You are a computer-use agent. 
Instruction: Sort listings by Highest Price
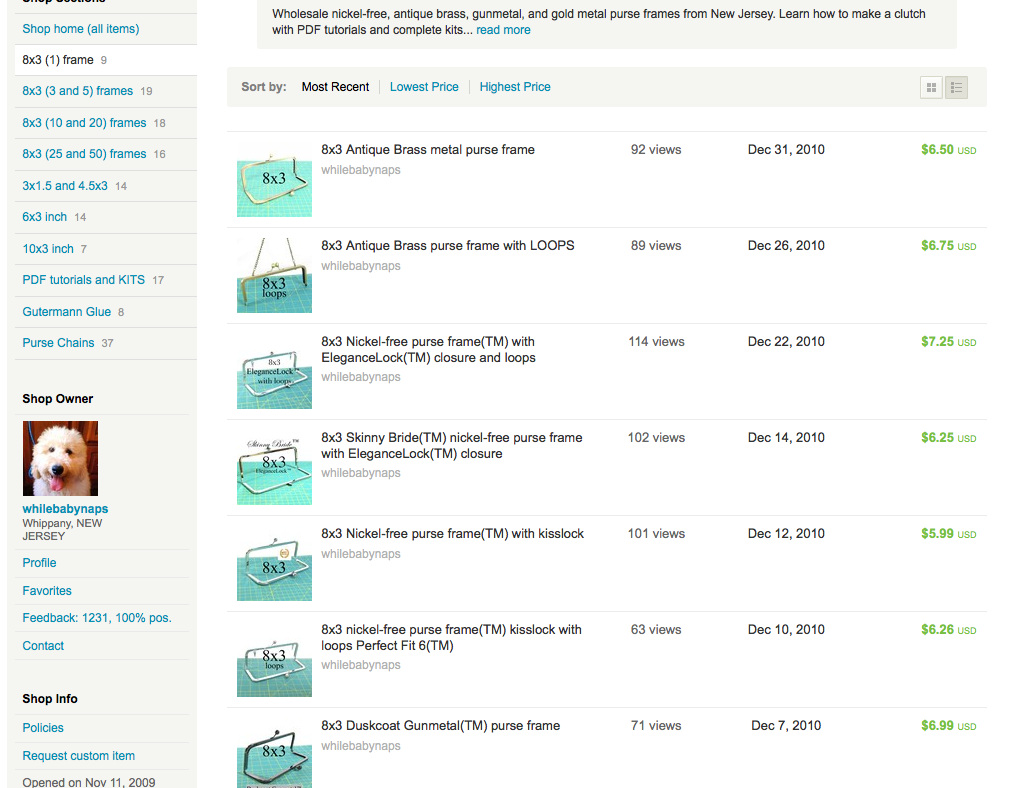point(515,87)
